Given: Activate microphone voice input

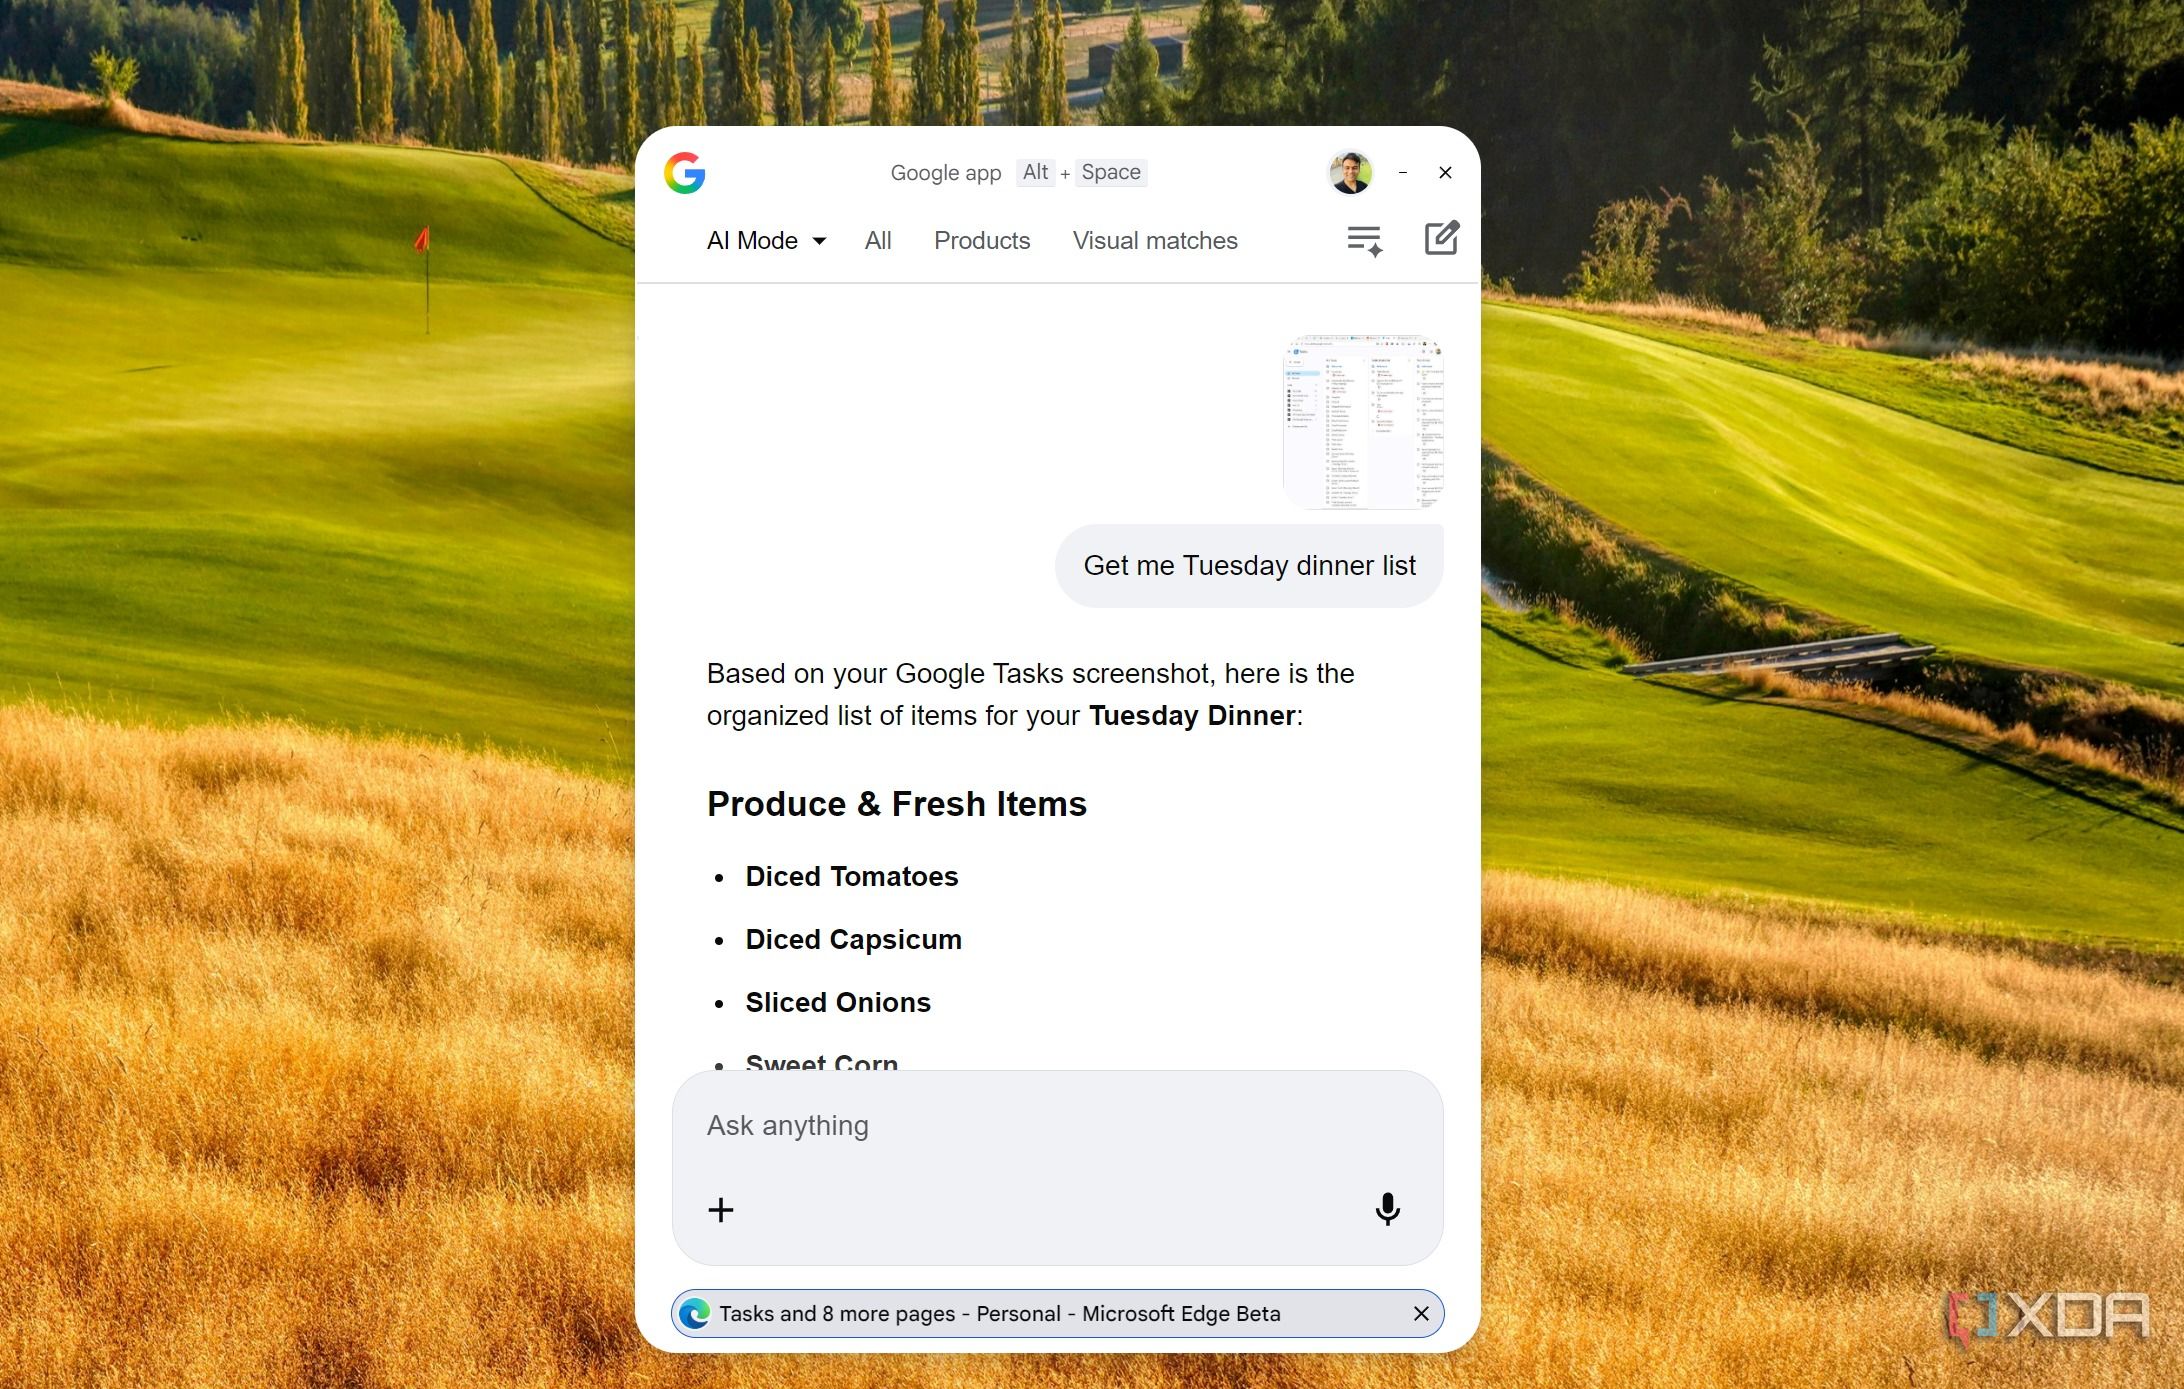Looking at the screenshot, I should pyautogui.click(x=1387, y=1209).
